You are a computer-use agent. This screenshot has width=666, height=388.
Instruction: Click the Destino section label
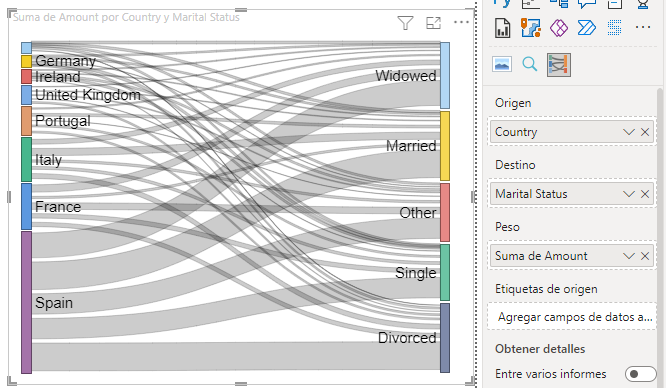pos(515,165)
